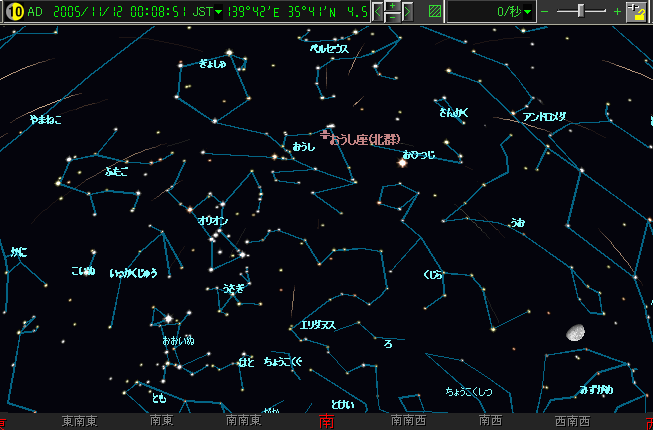653x430 pixels.
Task: Click the slider minus sign
Action: point(546,12)
